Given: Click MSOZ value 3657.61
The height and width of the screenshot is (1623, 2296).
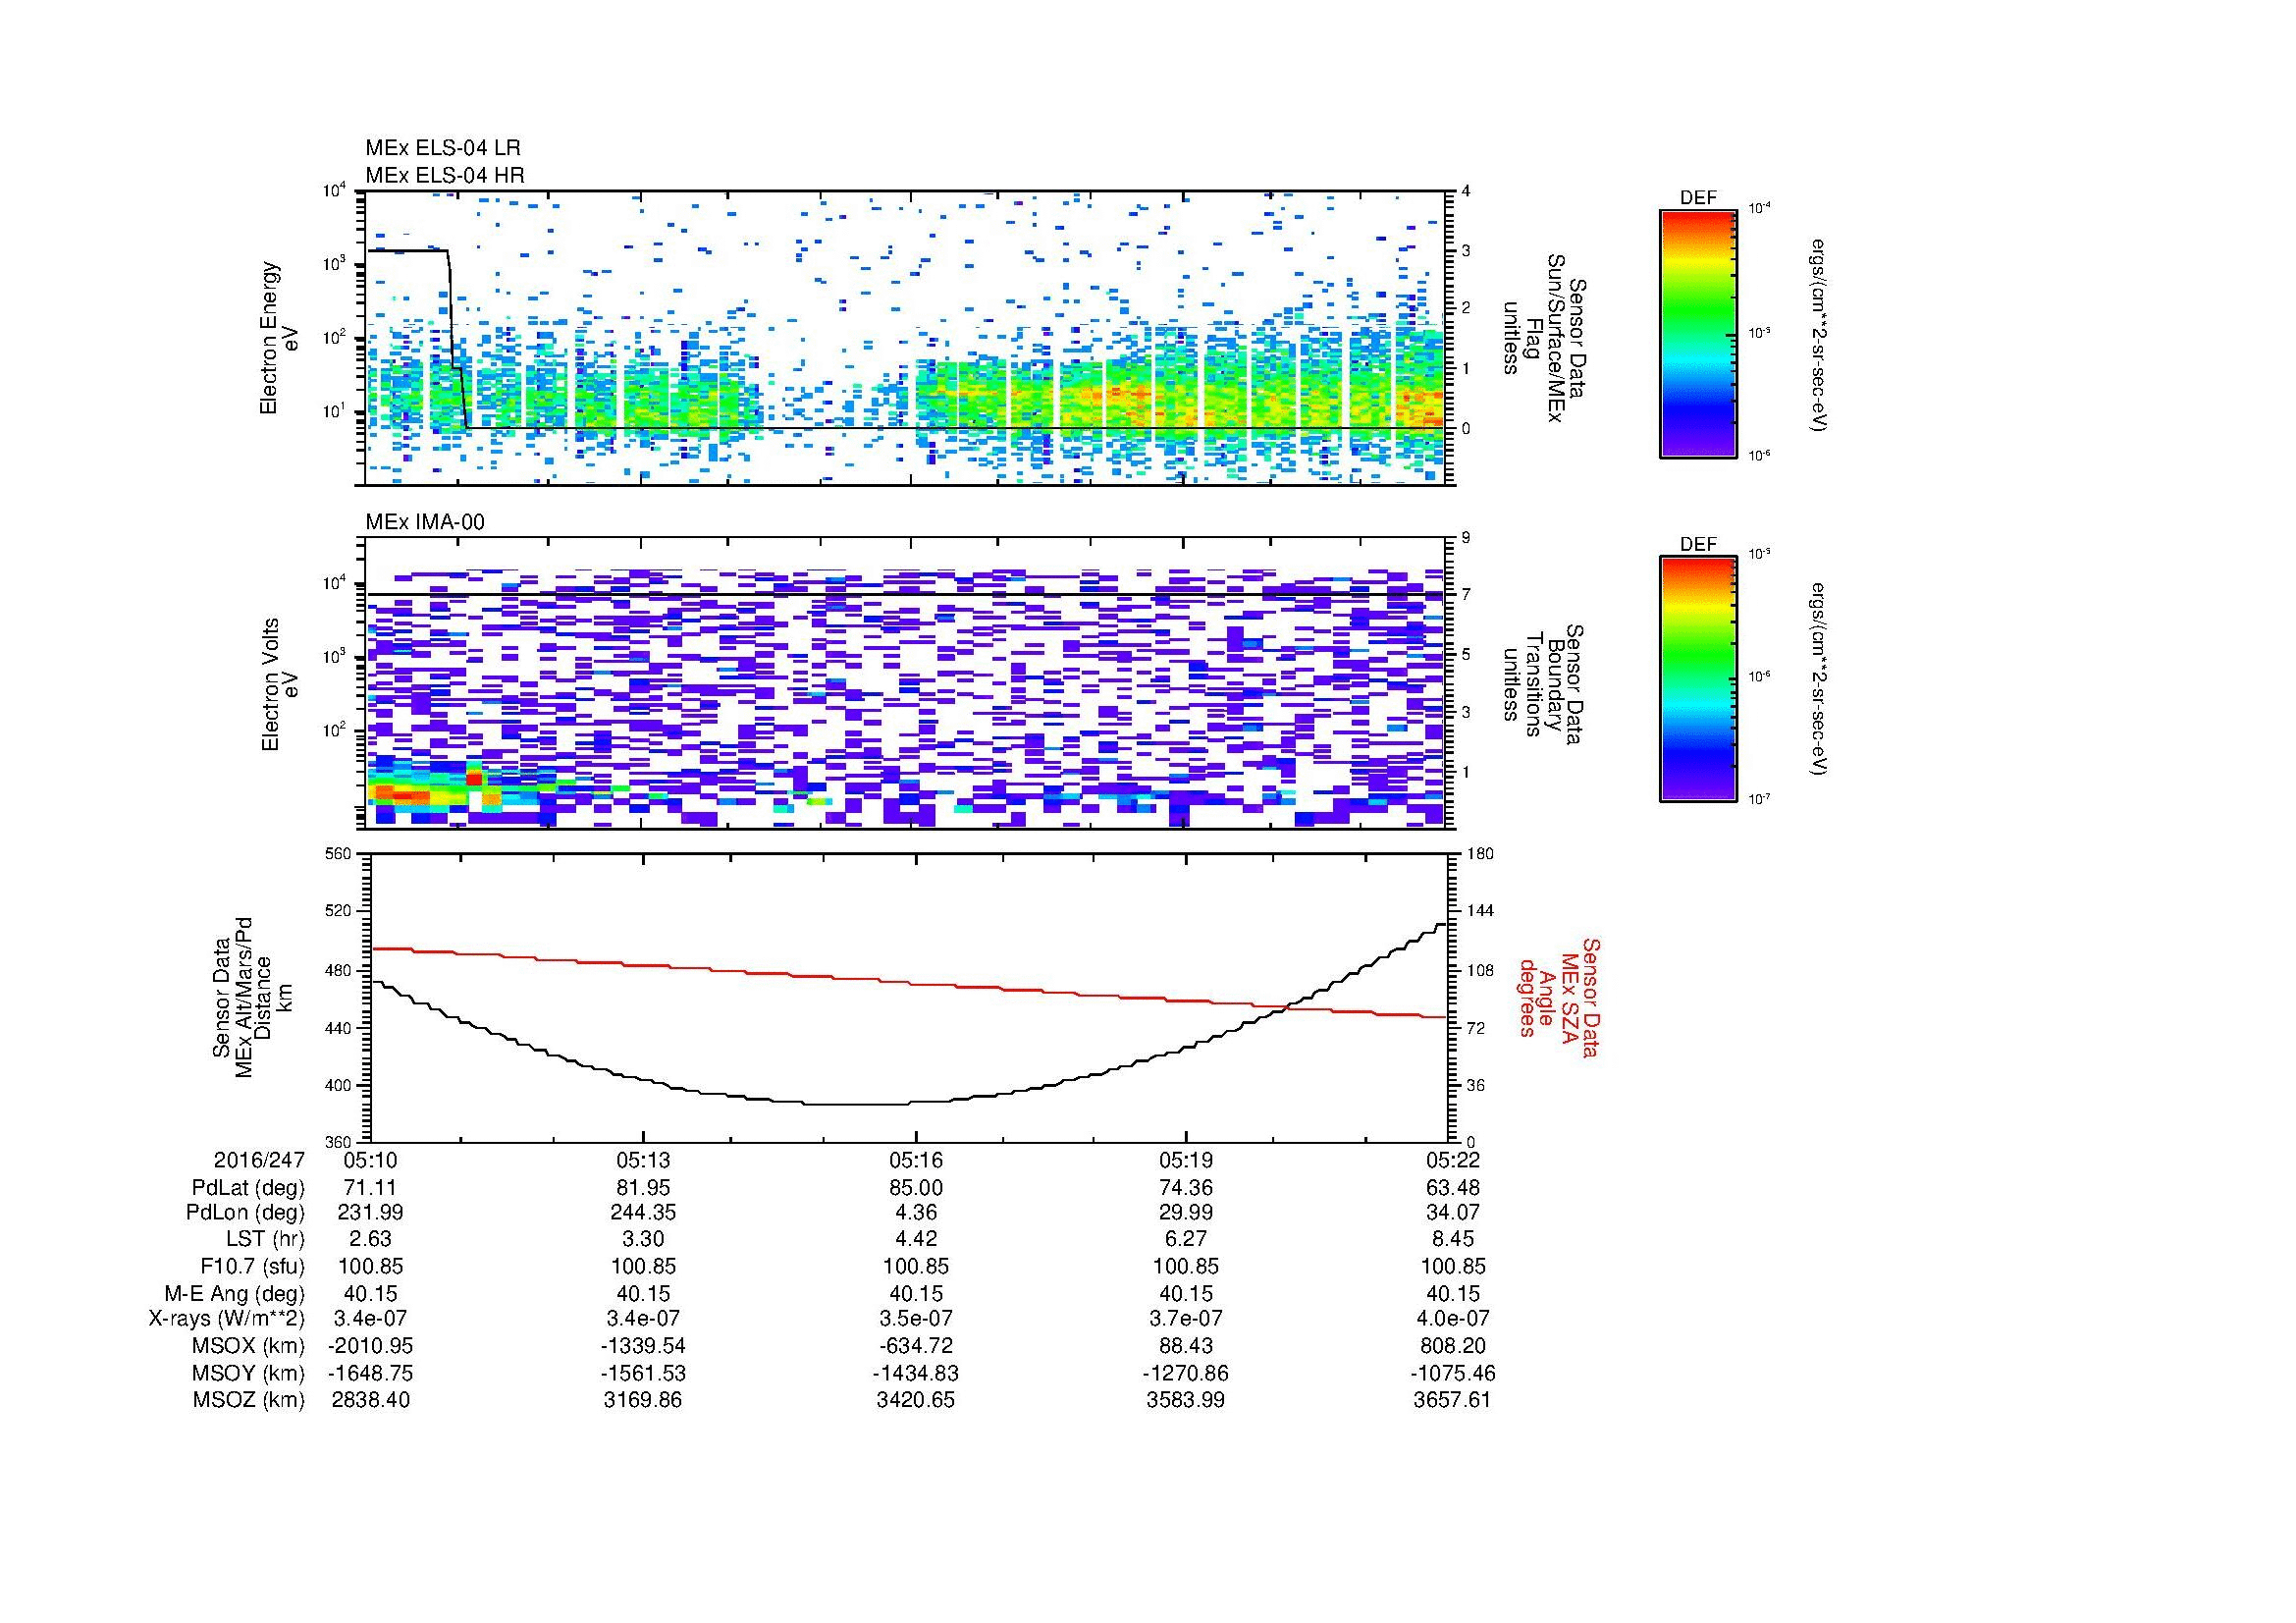Looking at the screenshot, I should coord(1452,1400).
